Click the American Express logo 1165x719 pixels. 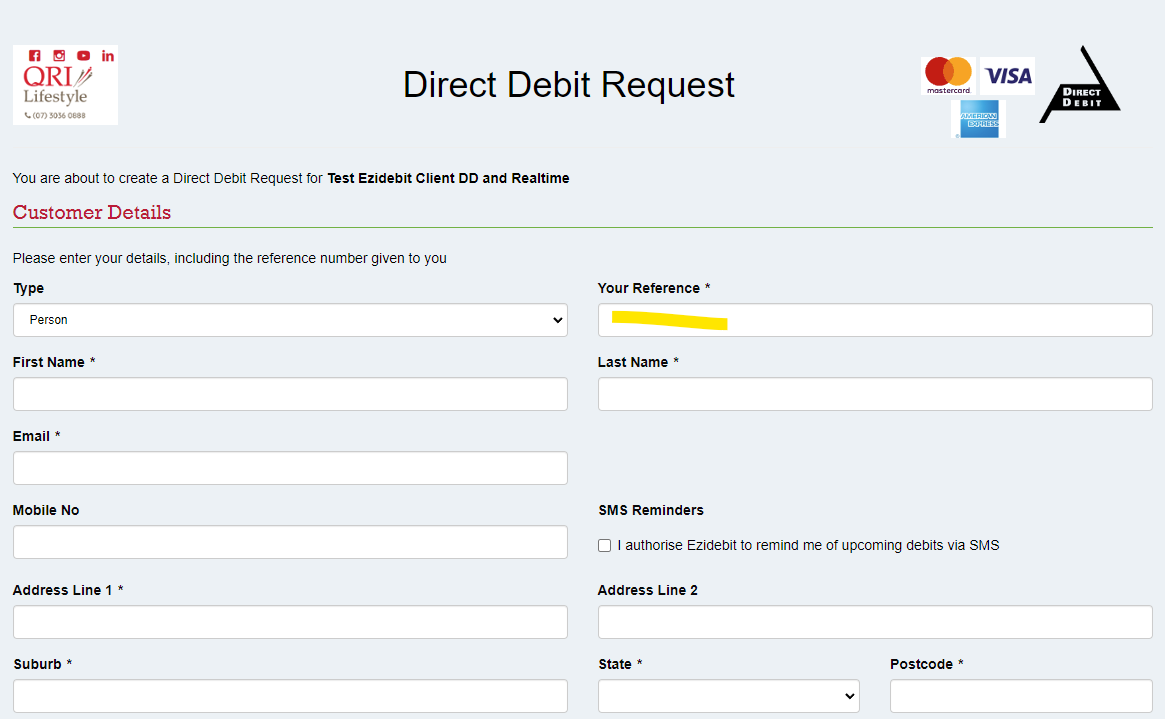pyautogui.click(x=979, y=119)
